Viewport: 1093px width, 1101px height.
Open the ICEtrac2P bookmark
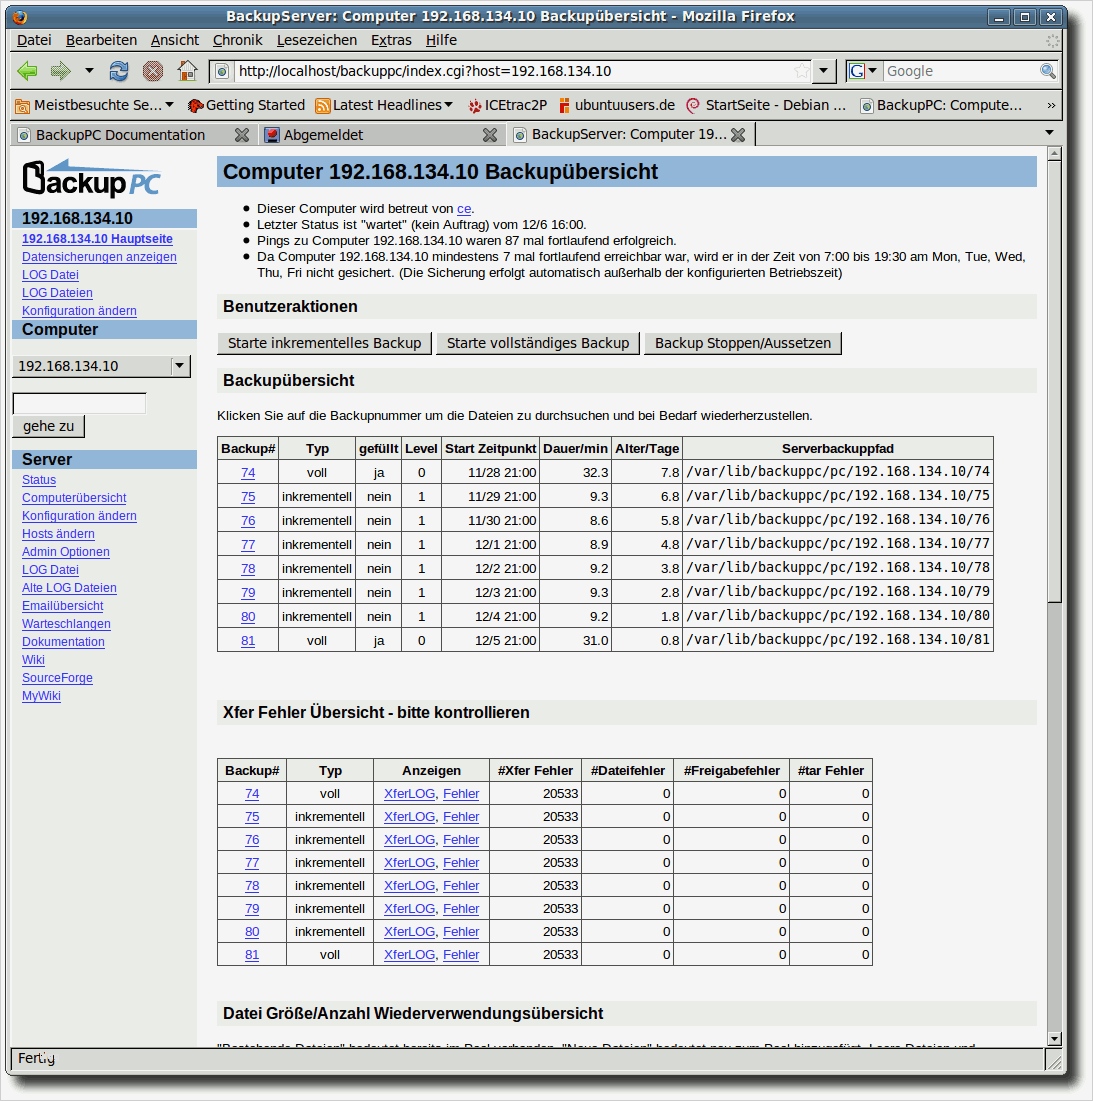tap(507, 105)
